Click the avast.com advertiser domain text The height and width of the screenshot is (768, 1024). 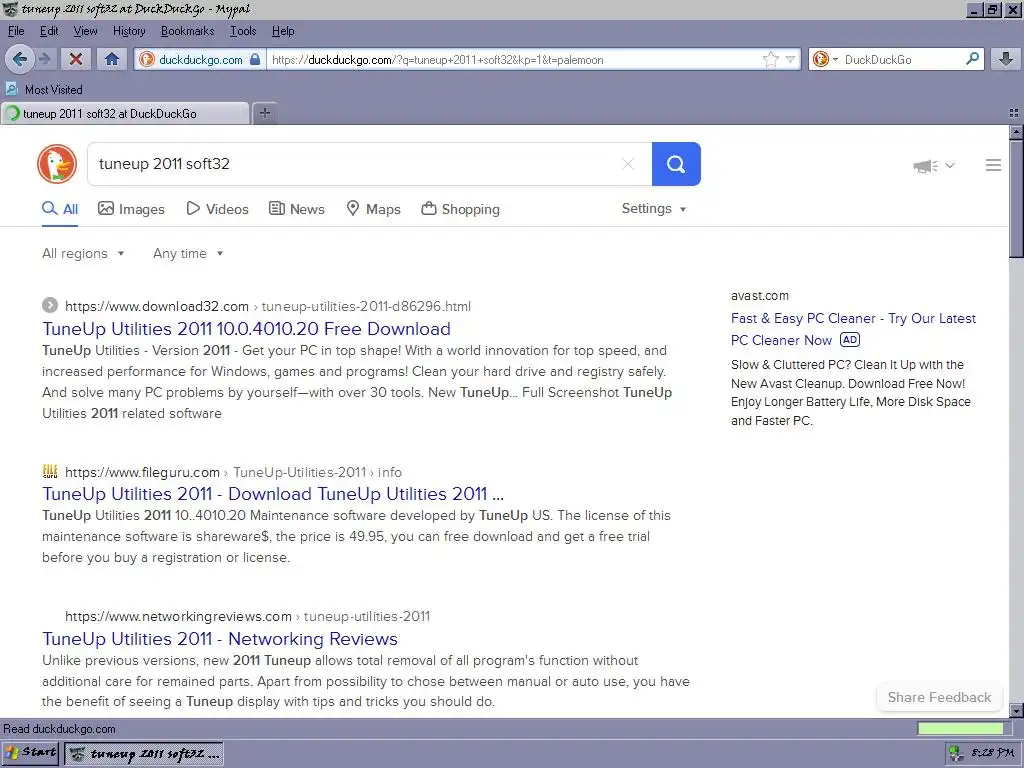760,296
